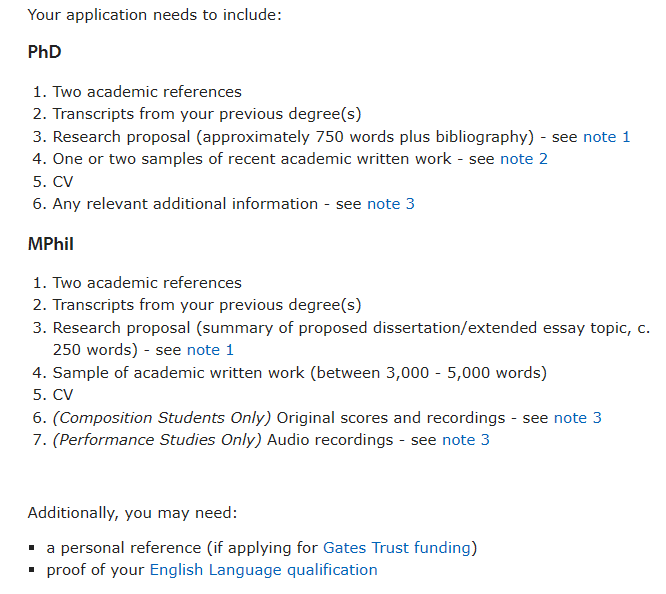Click the PhD section heading

pos(45,52)
